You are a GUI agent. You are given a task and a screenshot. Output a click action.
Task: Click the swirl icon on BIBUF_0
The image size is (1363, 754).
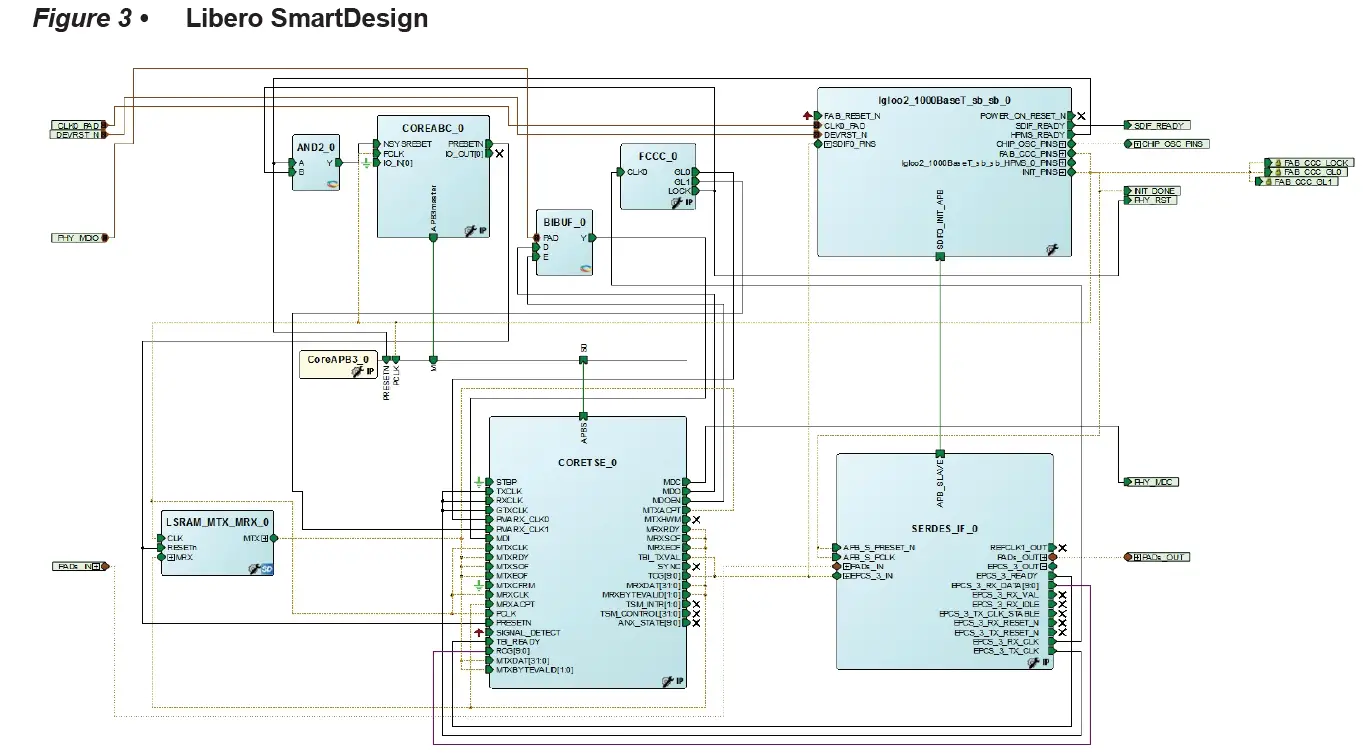[586, 267]
